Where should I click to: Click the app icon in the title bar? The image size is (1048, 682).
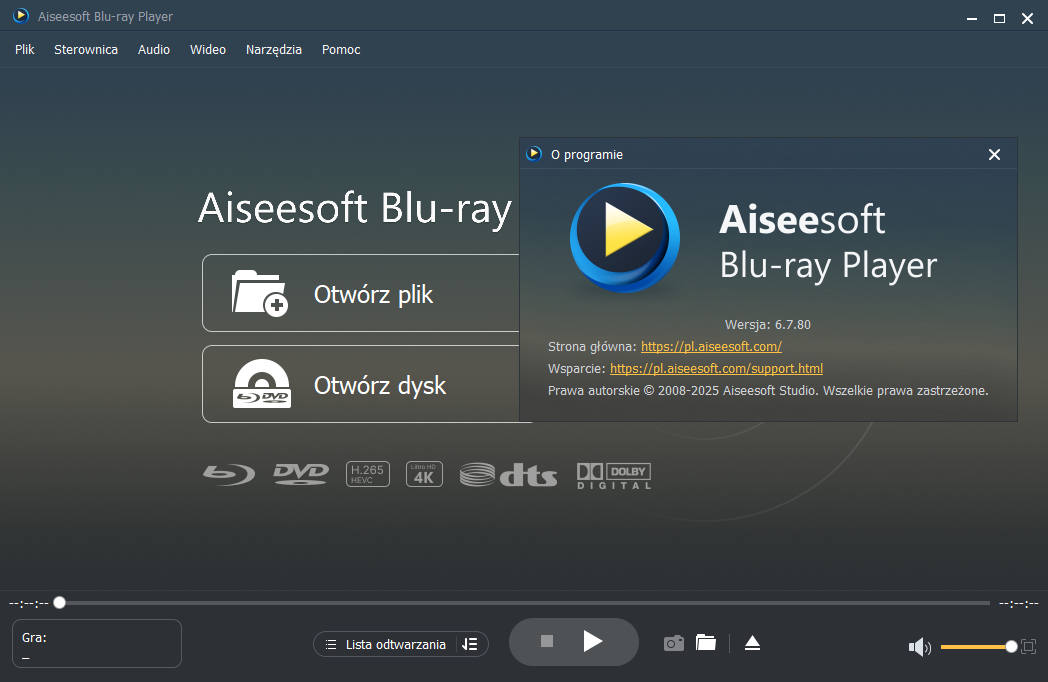pos(21,15)
